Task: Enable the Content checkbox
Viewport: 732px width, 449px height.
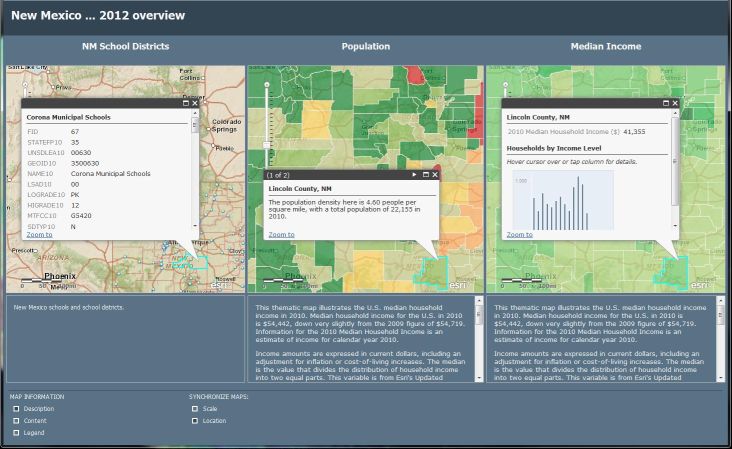Action: click(16, 421)
